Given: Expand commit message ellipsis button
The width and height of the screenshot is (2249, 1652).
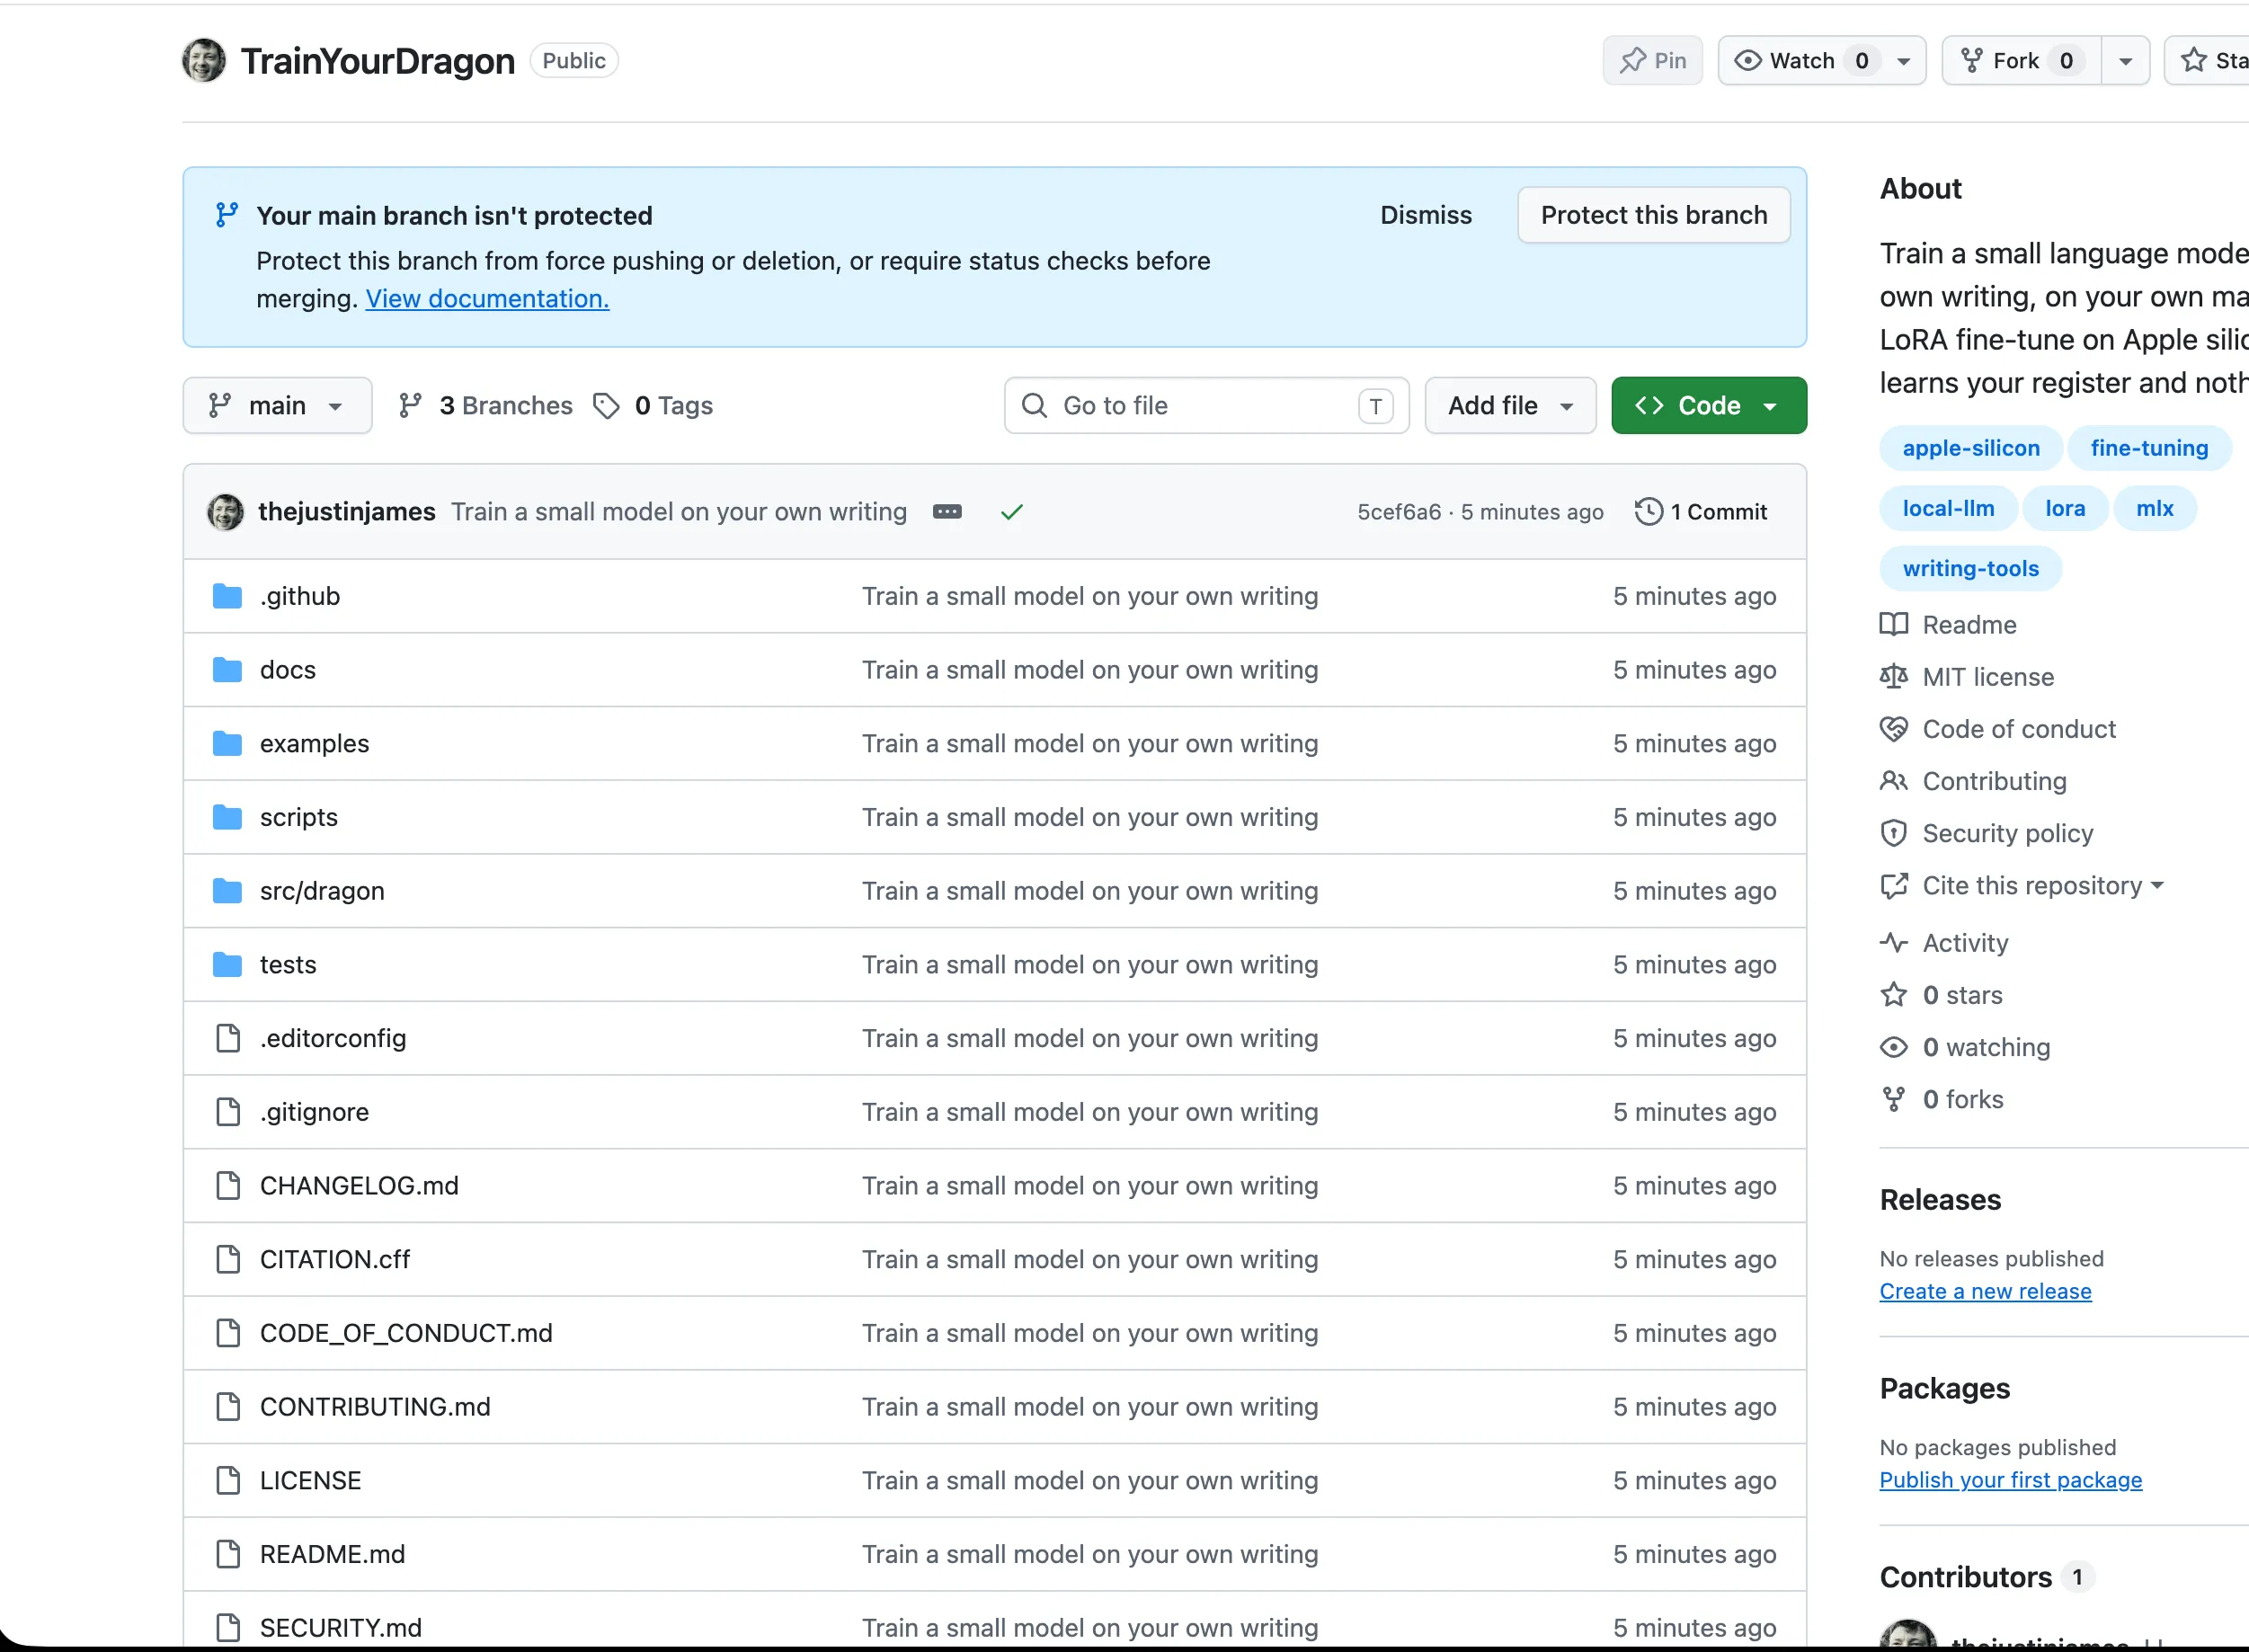Looking at the screenshot, I should pos(947,512).
